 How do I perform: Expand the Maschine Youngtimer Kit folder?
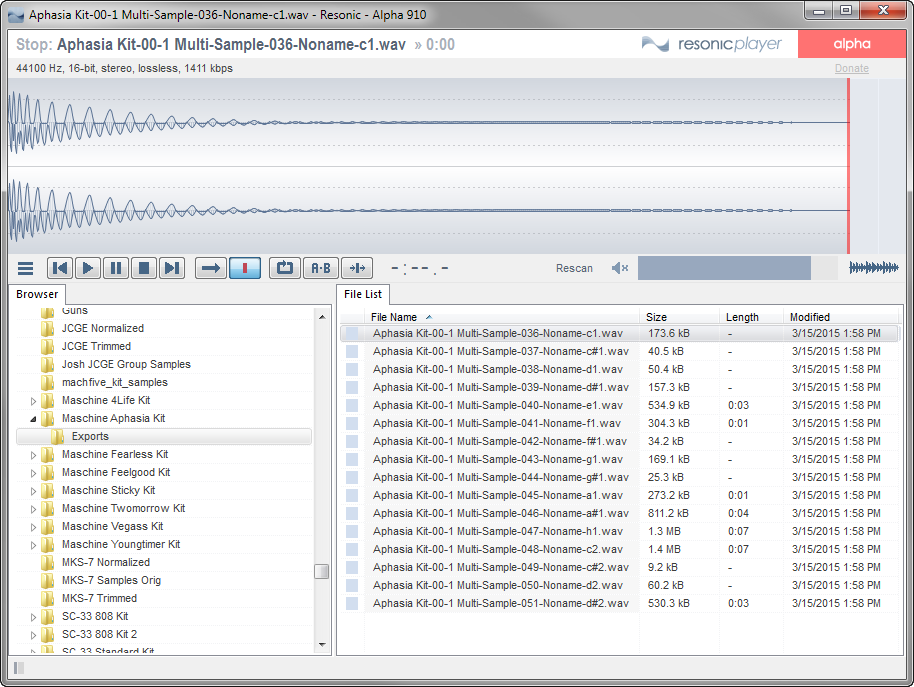click(33, 545)
